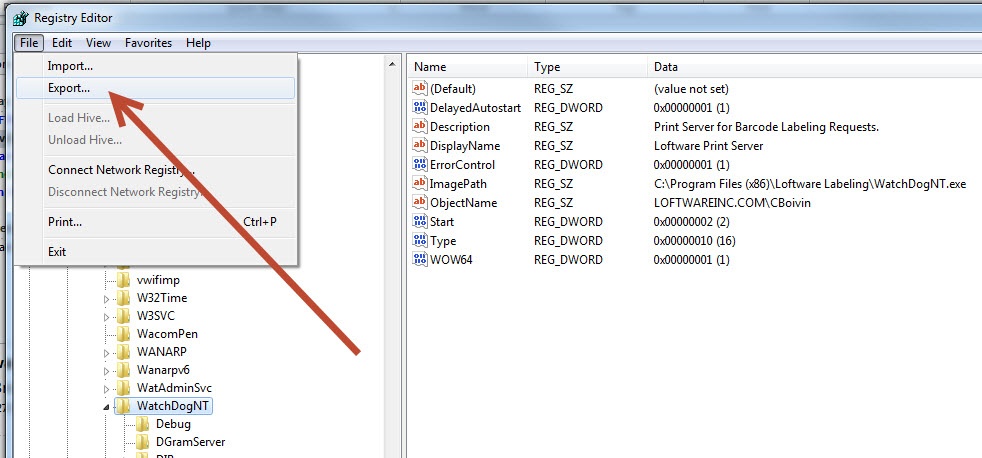Expand the W32Time tree node
This screenshot has width=982, height=458.
(108, 298)
